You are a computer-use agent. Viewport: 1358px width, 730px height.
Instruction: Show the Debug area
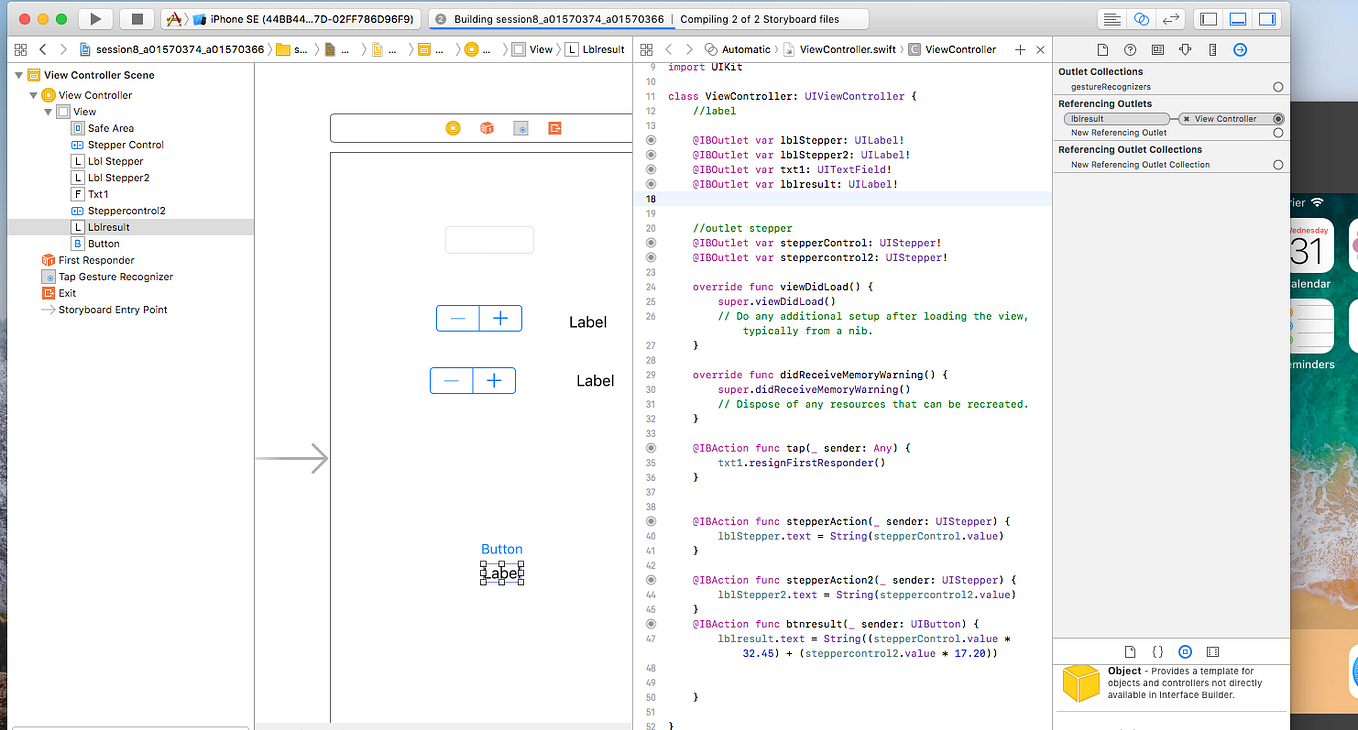[x=1240, y=18]
